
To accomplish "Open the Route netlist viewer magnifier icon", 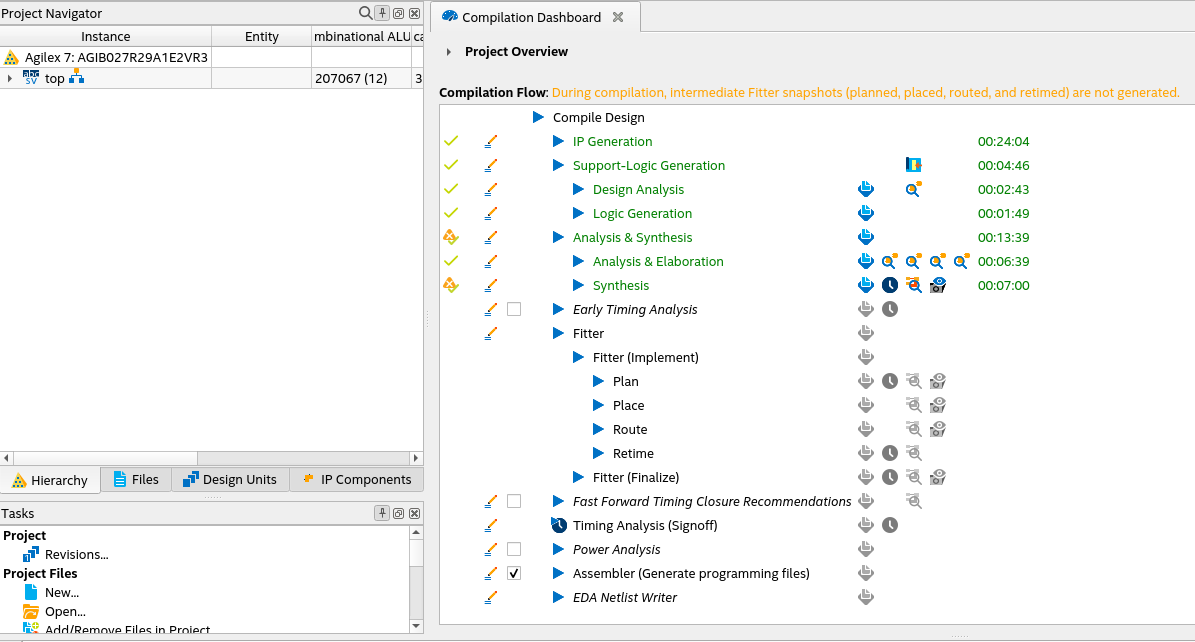I will point(913,430).
